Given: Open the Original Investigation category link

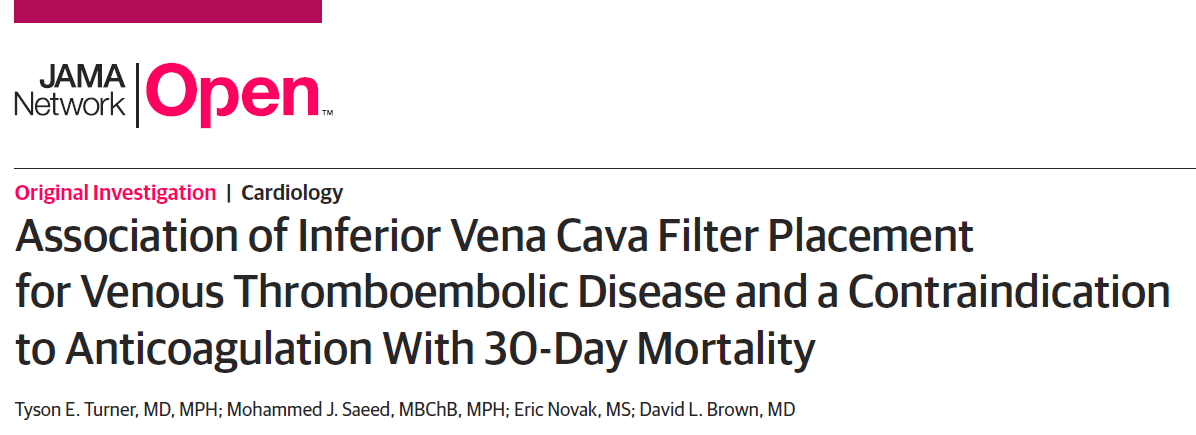Looking at the screenshot, I should (x=115, y=193).
